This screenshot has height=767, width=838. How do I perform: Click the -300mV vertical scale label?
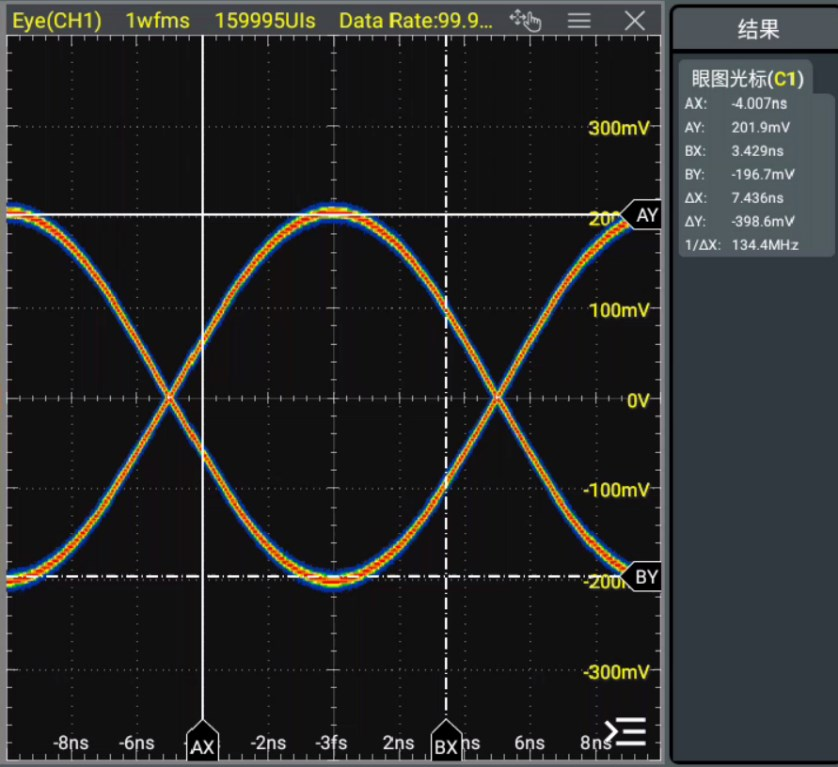pos(616,672)
